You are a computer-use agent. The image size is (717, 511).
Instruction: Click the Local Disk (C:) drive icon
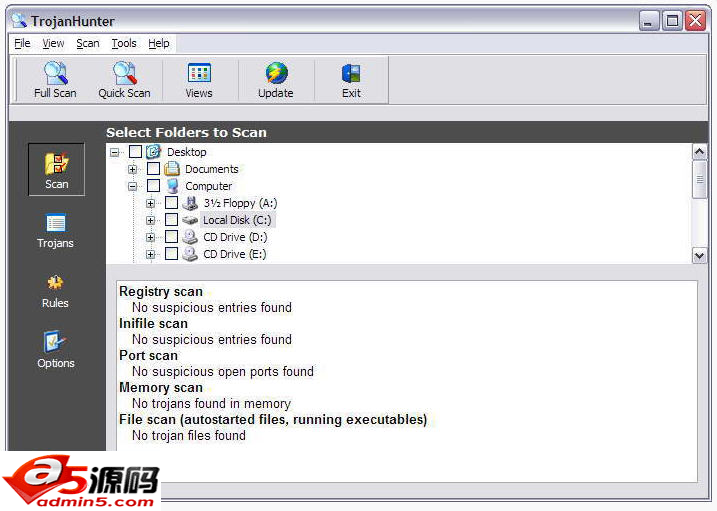coord(190,220)
